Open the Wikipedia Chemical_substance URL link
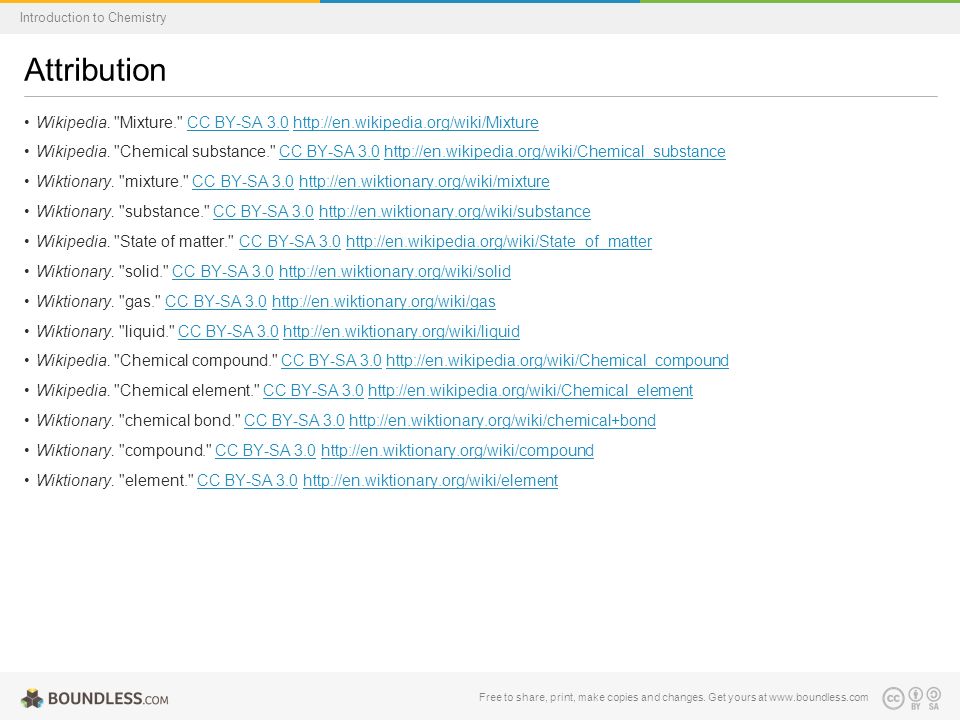960x720 pixels. coord(555,151)
